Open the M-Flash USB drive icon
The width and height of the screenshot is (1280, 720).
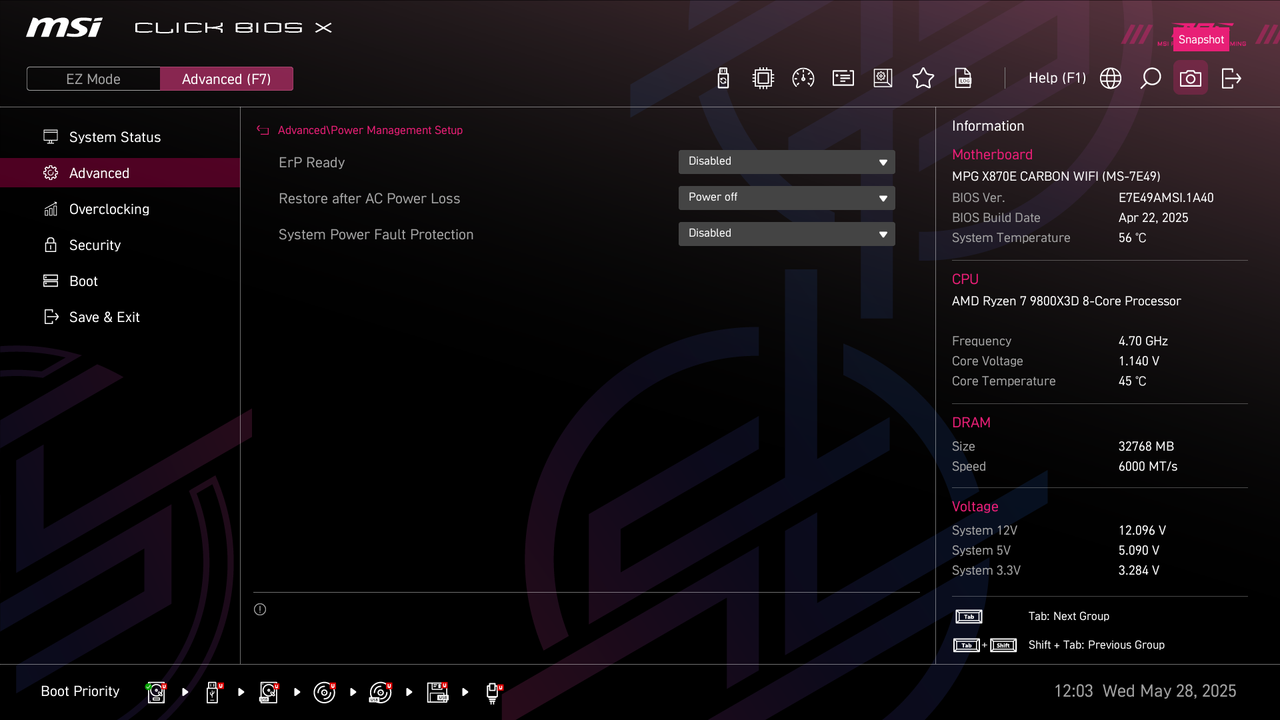tap(724, 78)
